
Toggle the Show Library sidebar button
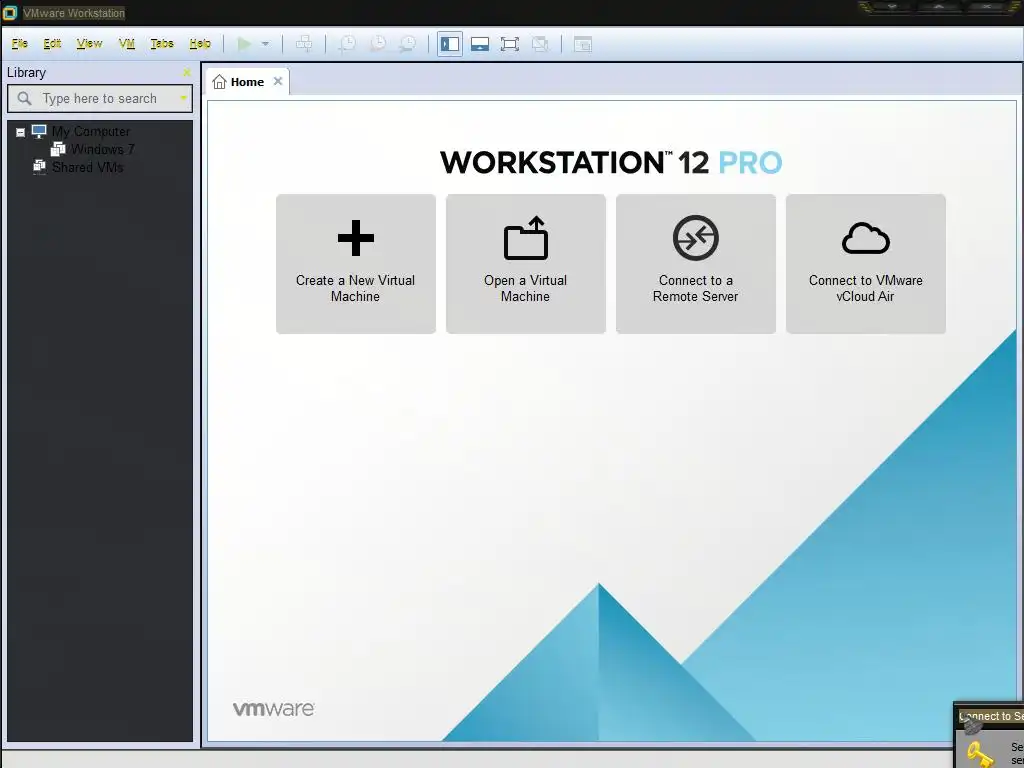pos(450,44)
